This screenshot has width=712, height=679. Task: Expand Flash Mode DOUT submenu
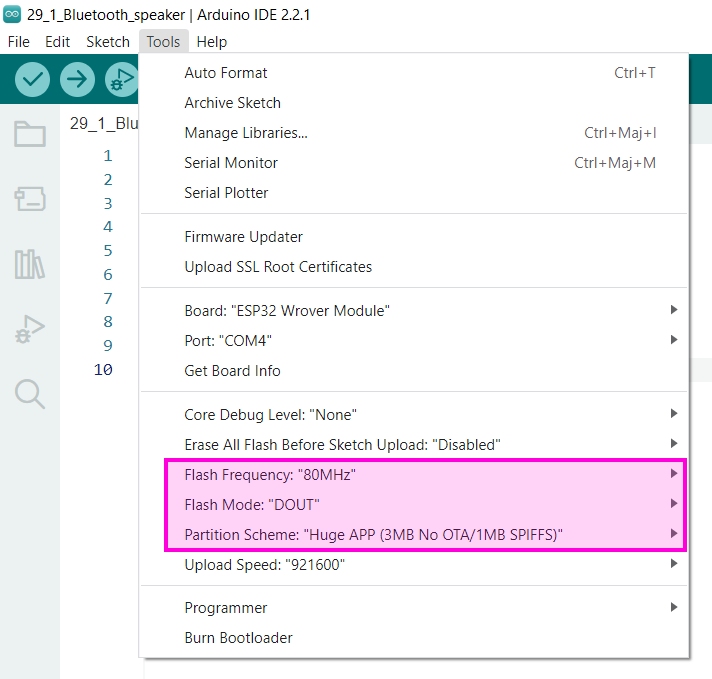pos(414,505)
